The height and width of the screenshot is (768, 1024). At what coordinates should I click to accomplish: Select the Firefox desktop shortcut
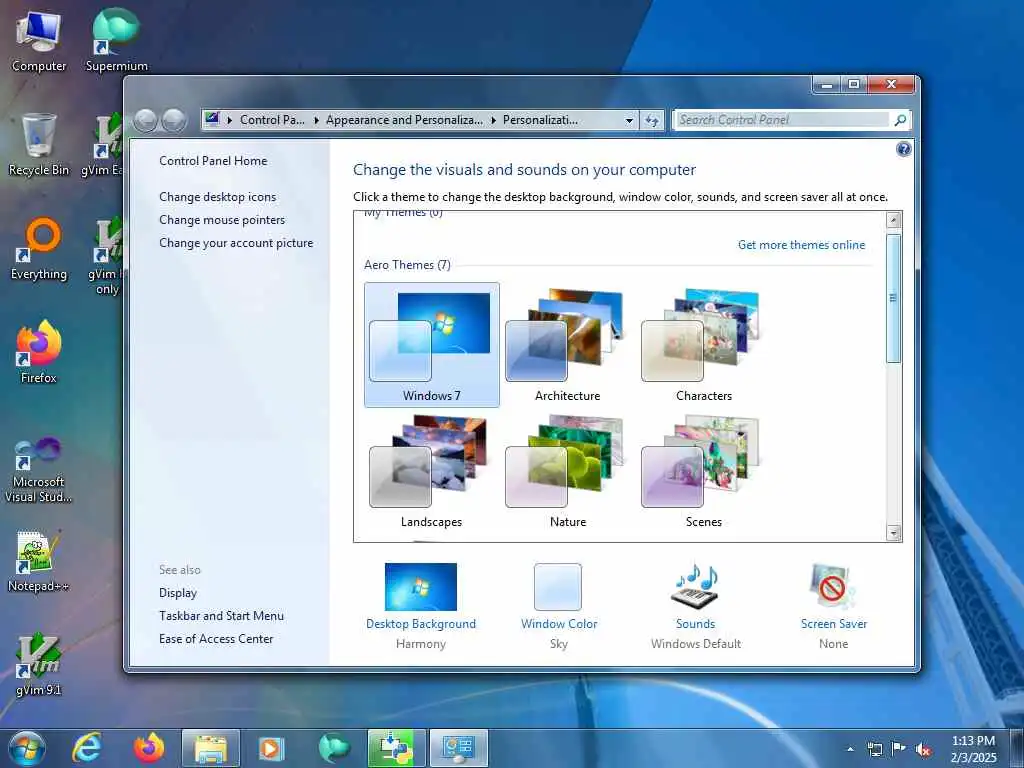point(39,353)
